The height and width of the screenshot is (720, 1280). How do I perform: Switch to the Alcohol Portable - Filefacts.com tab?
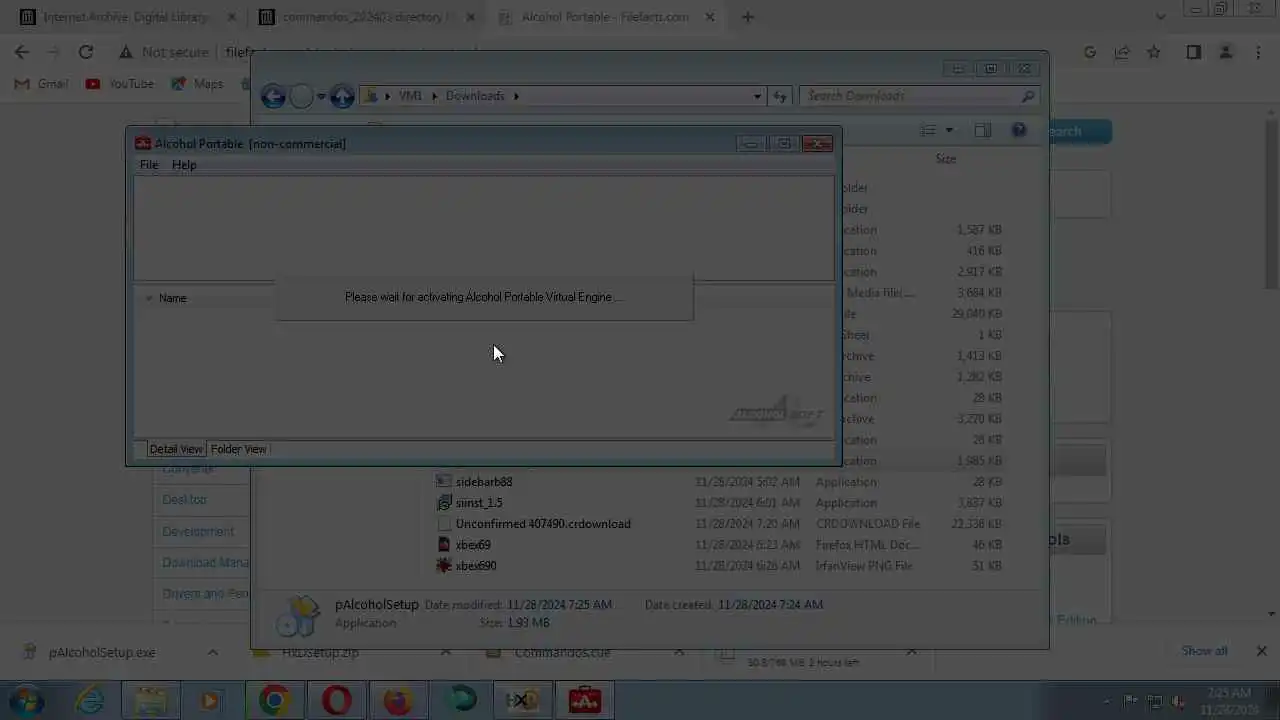point(606,17)
